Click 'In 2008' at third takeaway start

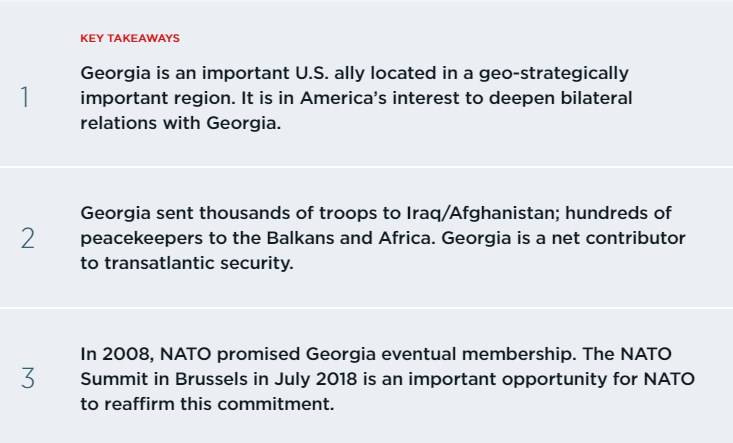(x=116, y=354)
